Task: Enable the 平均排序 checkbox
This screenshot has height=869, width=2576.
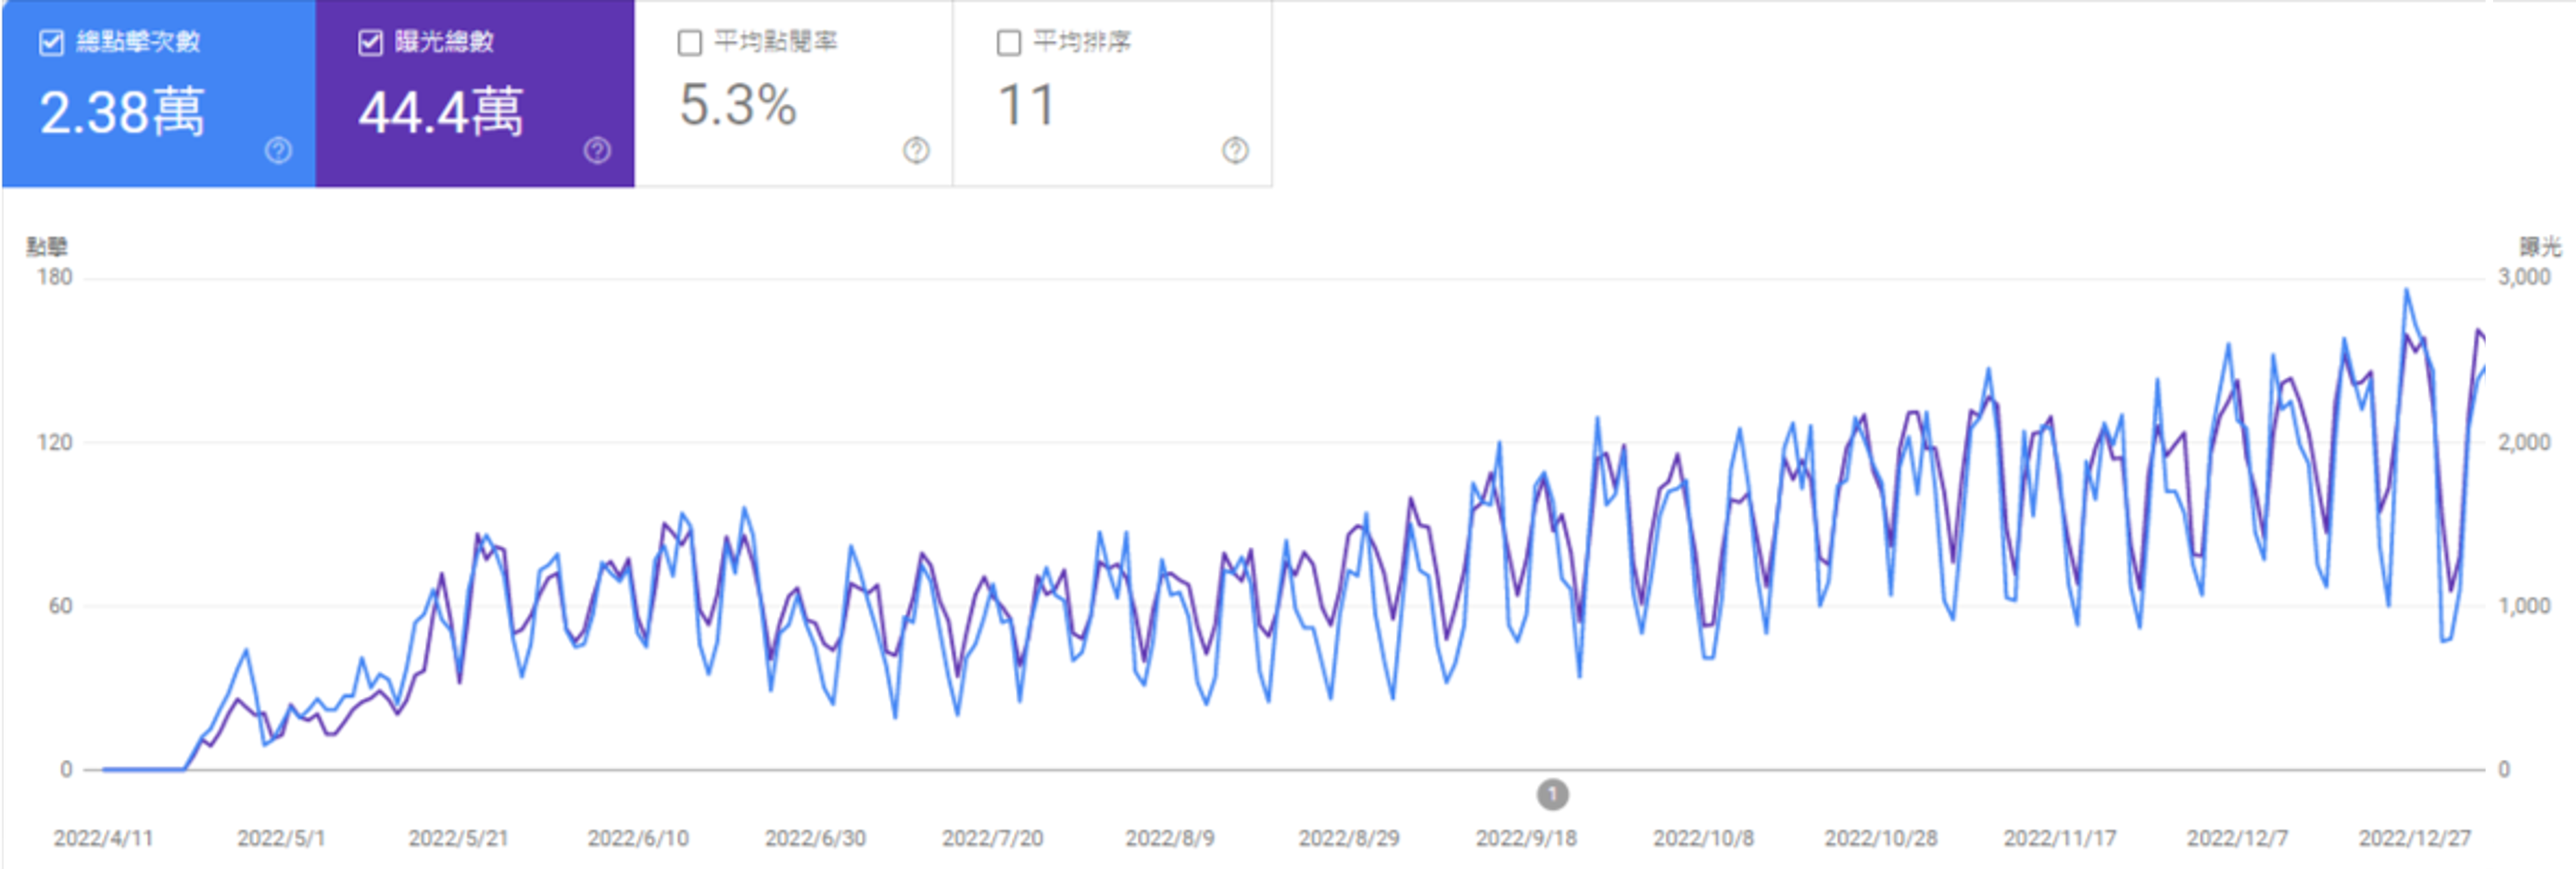Action: tap(1008, 42)
